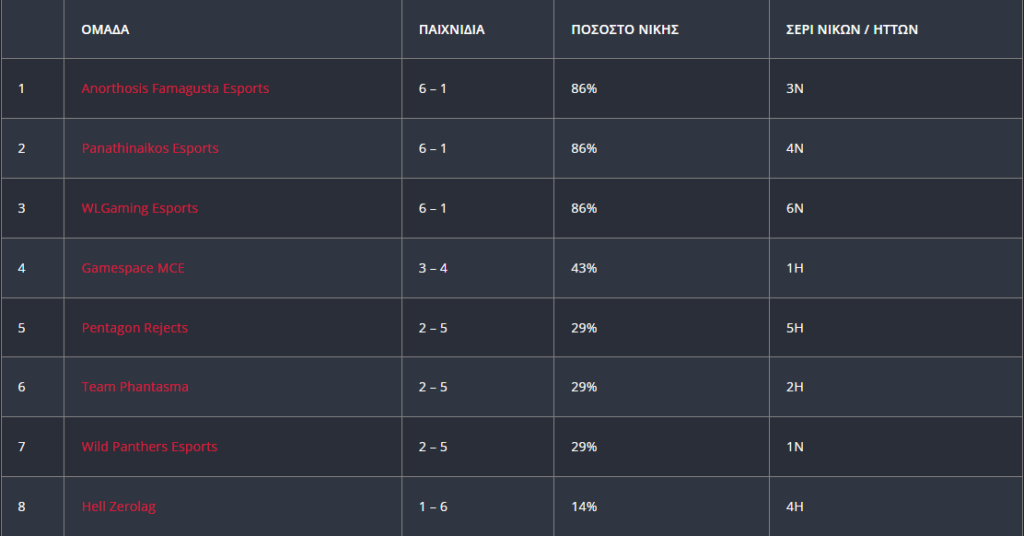
Task: Click the 5H streak cell for Pentagon Rejects
Action: click(x=896, y=328)
